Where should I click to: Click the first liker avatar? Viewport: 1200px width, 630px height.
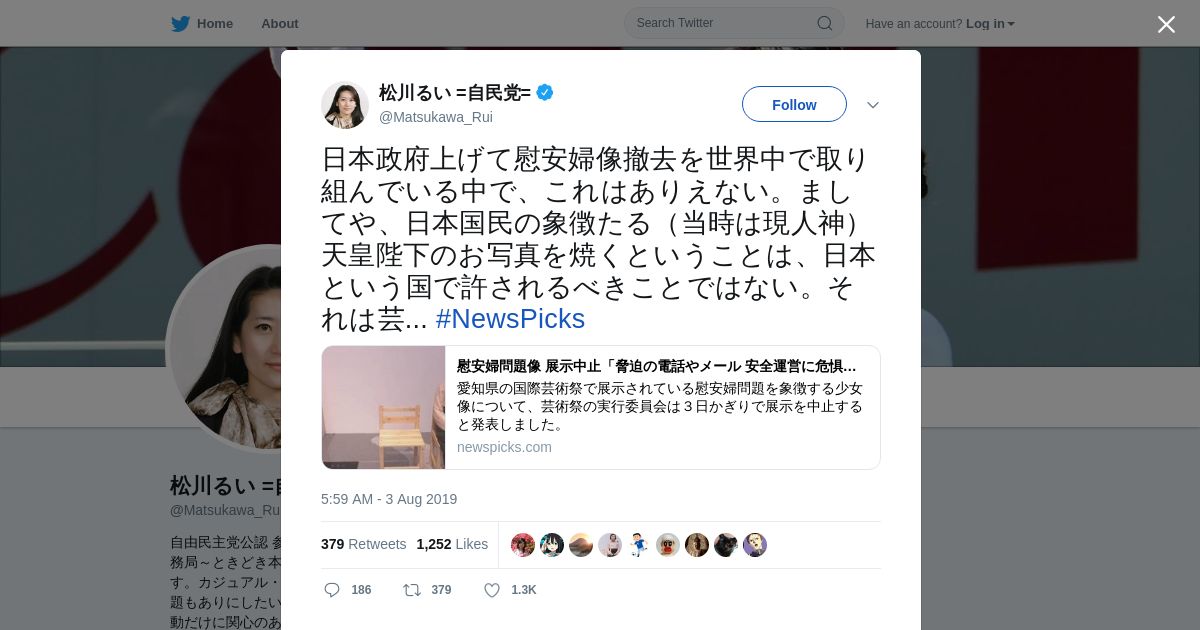click(523, 545)
